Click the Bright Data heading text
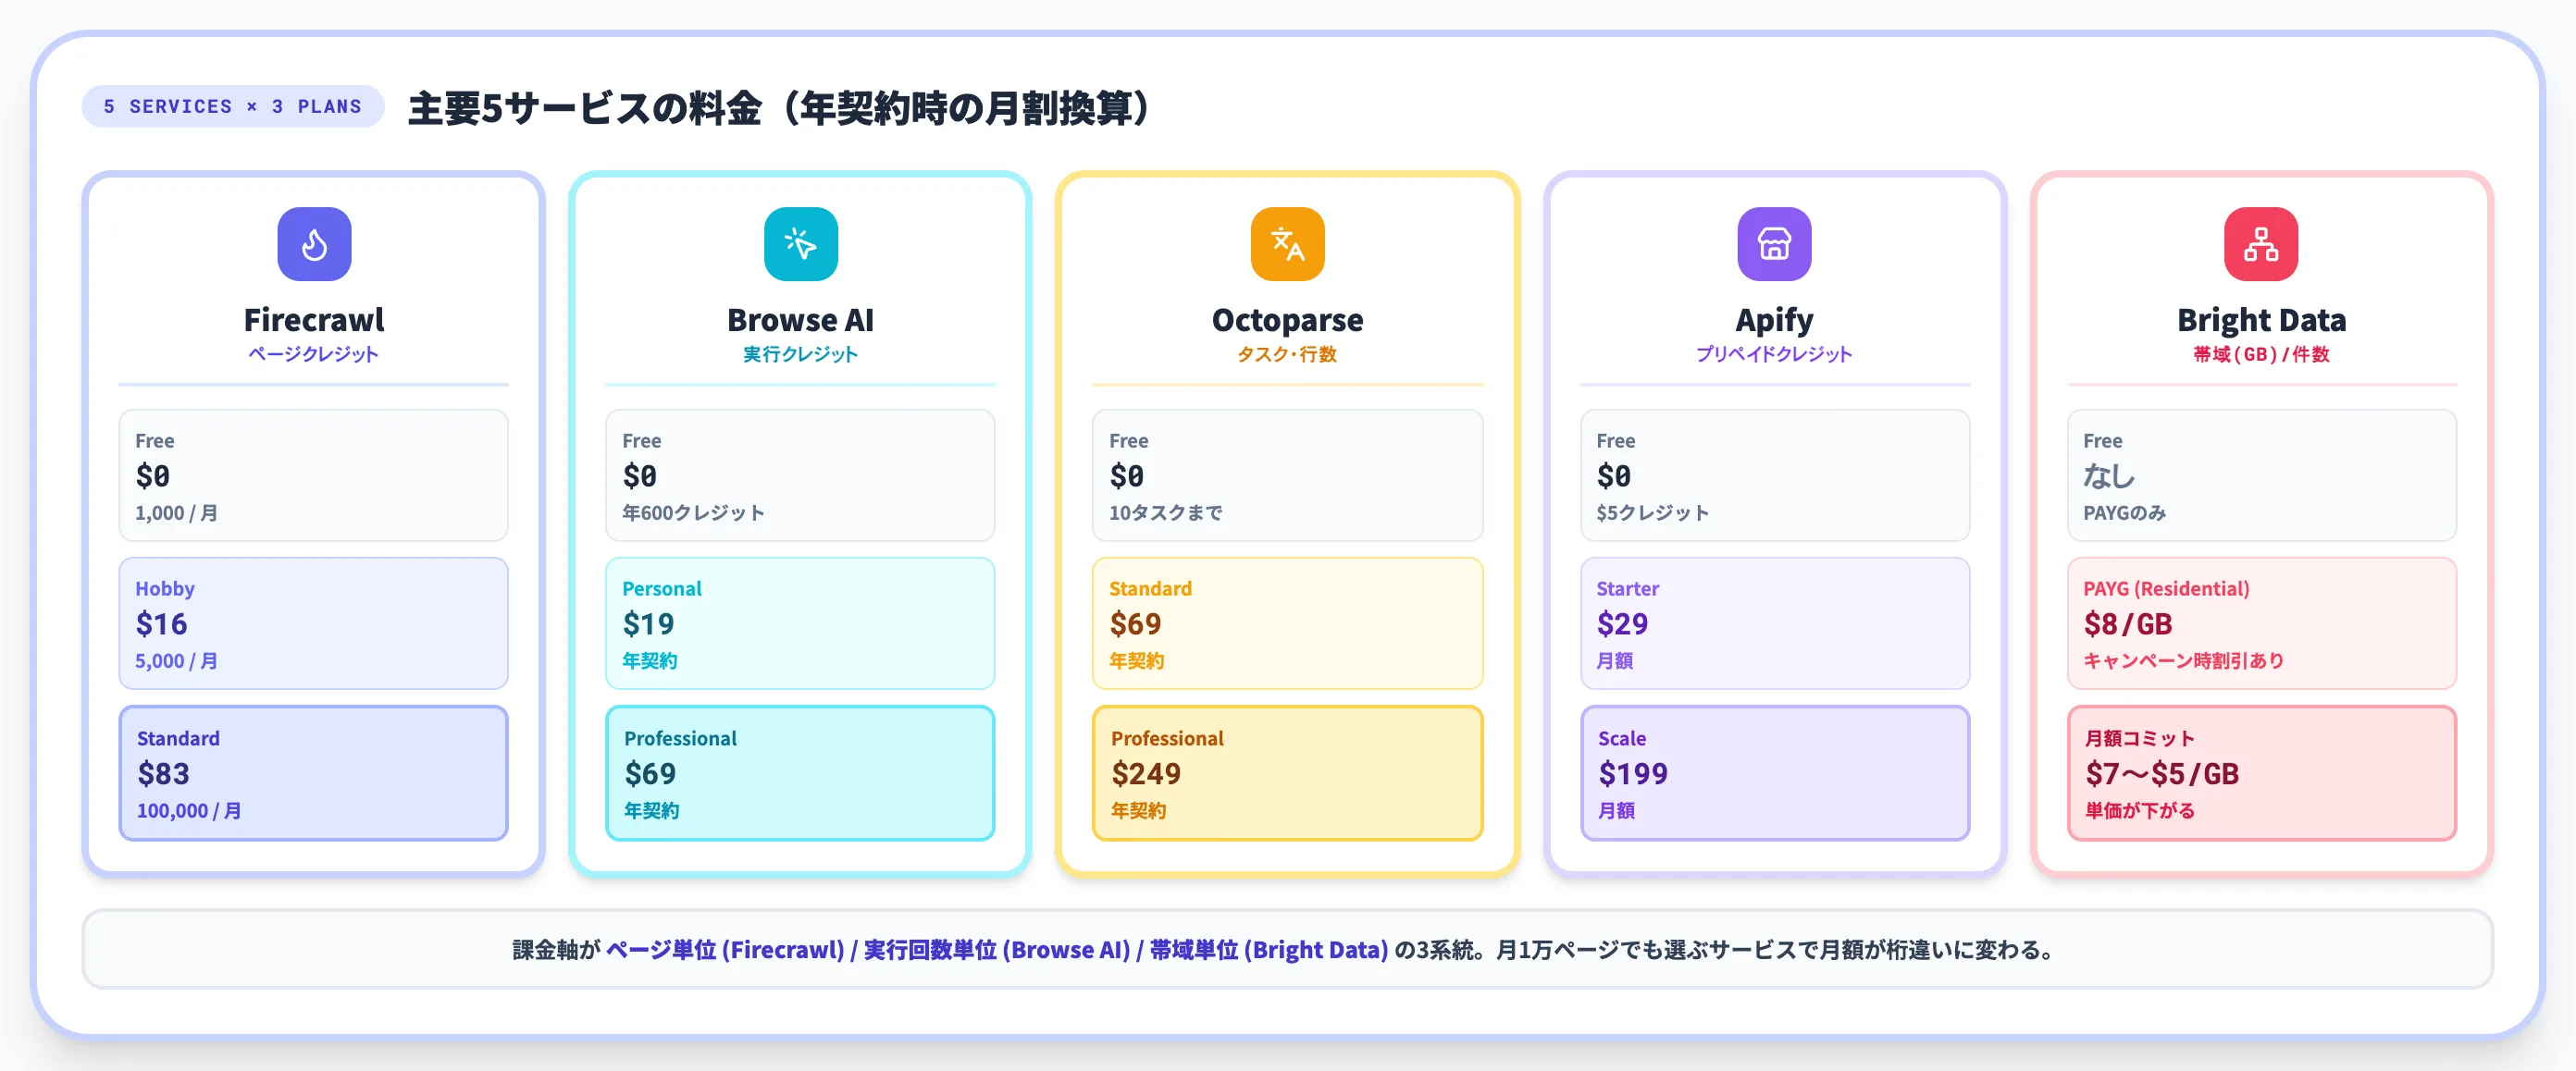This screenshot has width=2576, height=1071. (2261, 320)
